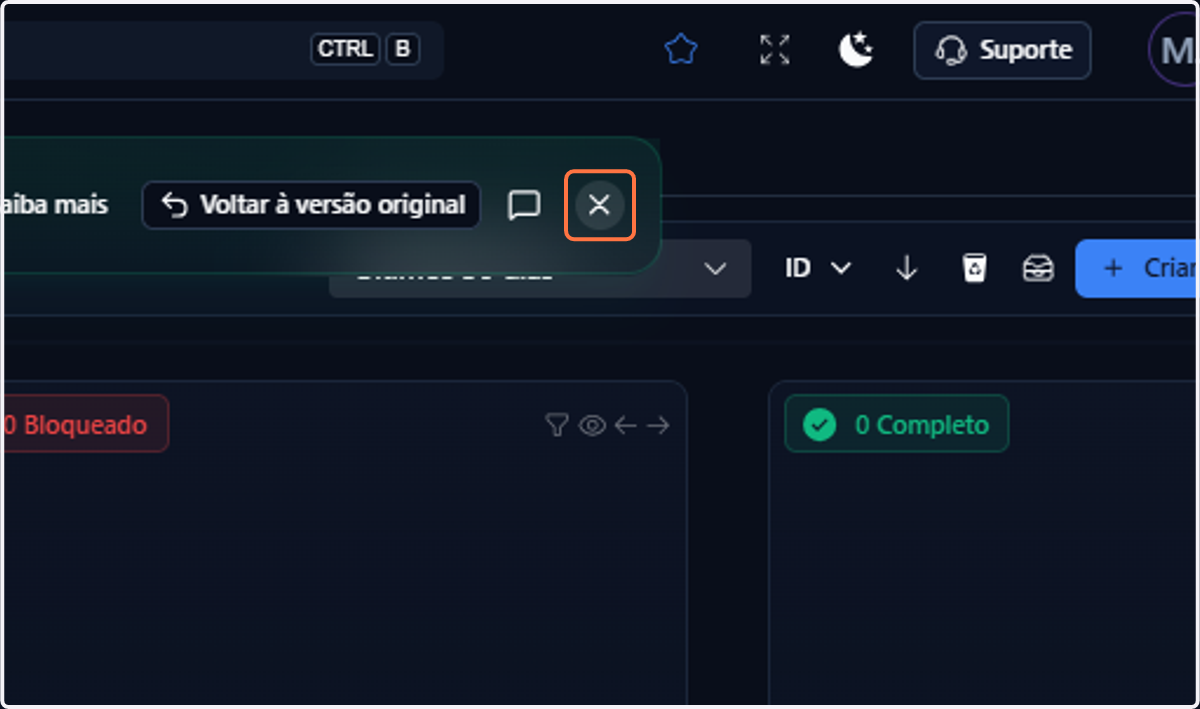Click the blue Criar button
The width and height of the screenshot is (1200, 709).
click(x=1138, y=268)
